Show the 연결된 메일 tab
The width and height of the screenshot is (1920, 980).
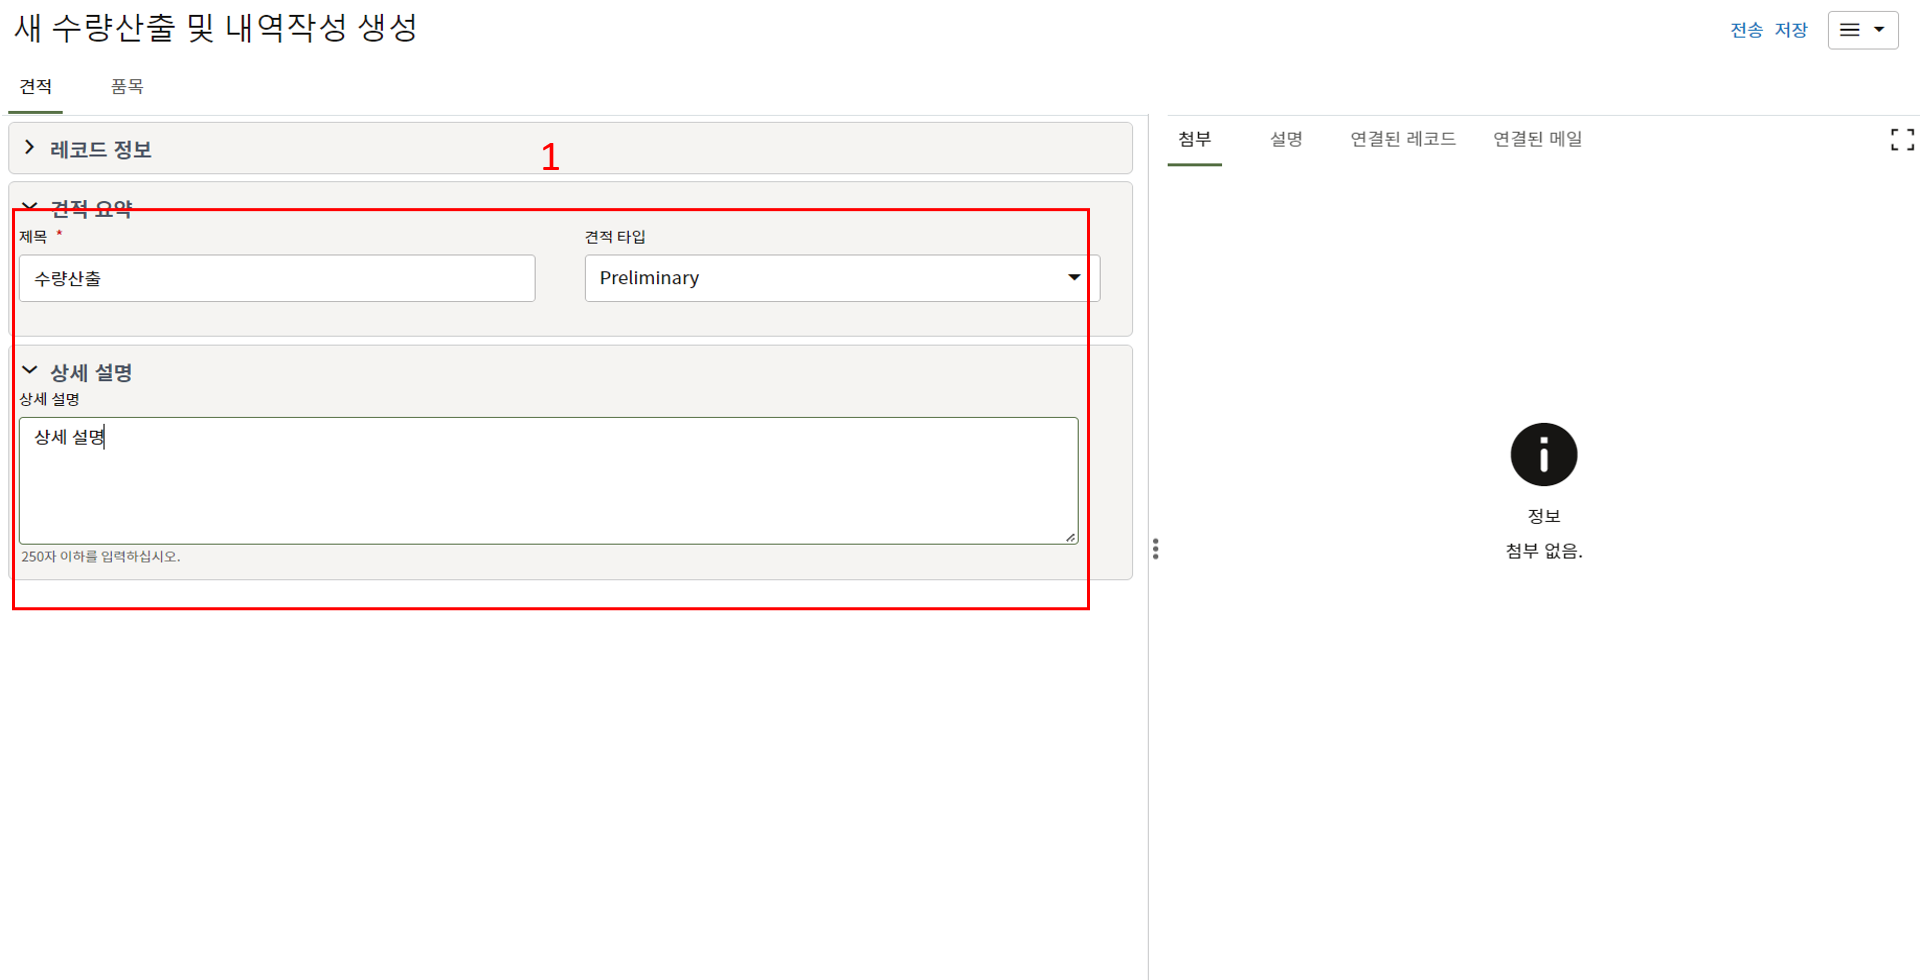pyautogui.click(x=1537, y=139)
